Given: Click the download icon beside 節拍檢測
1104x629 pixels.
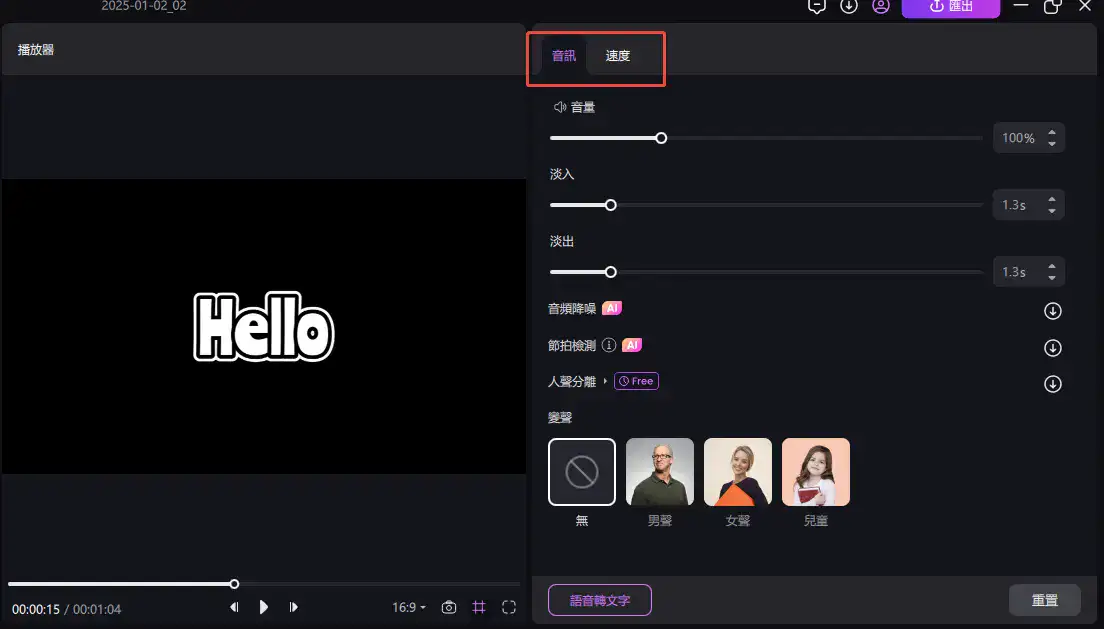Looking at the screenshot, I should (x=1052, y=348).
